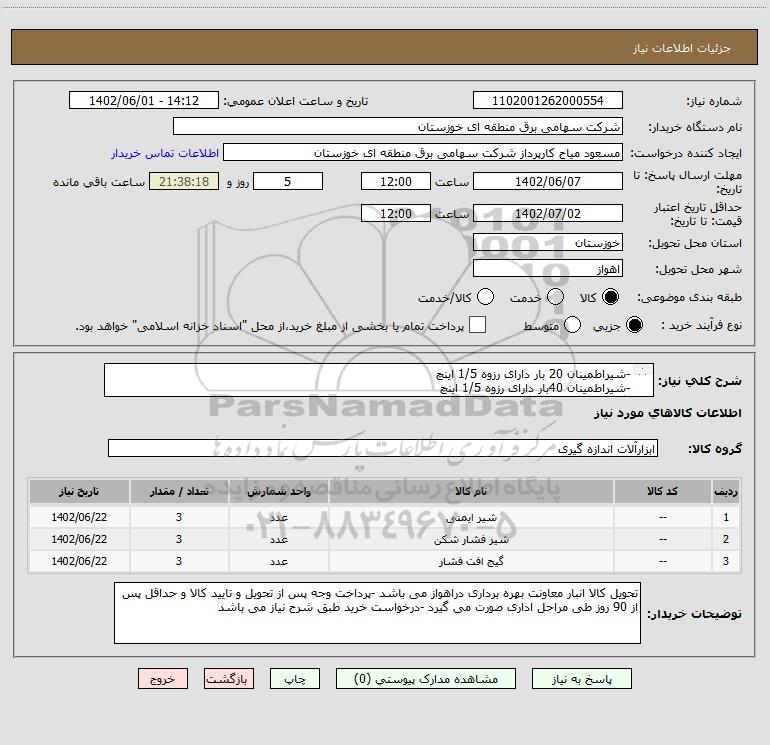Viewport: 770px width, 745px height.
Task: Click the ردیف column header
Action: 726,491
